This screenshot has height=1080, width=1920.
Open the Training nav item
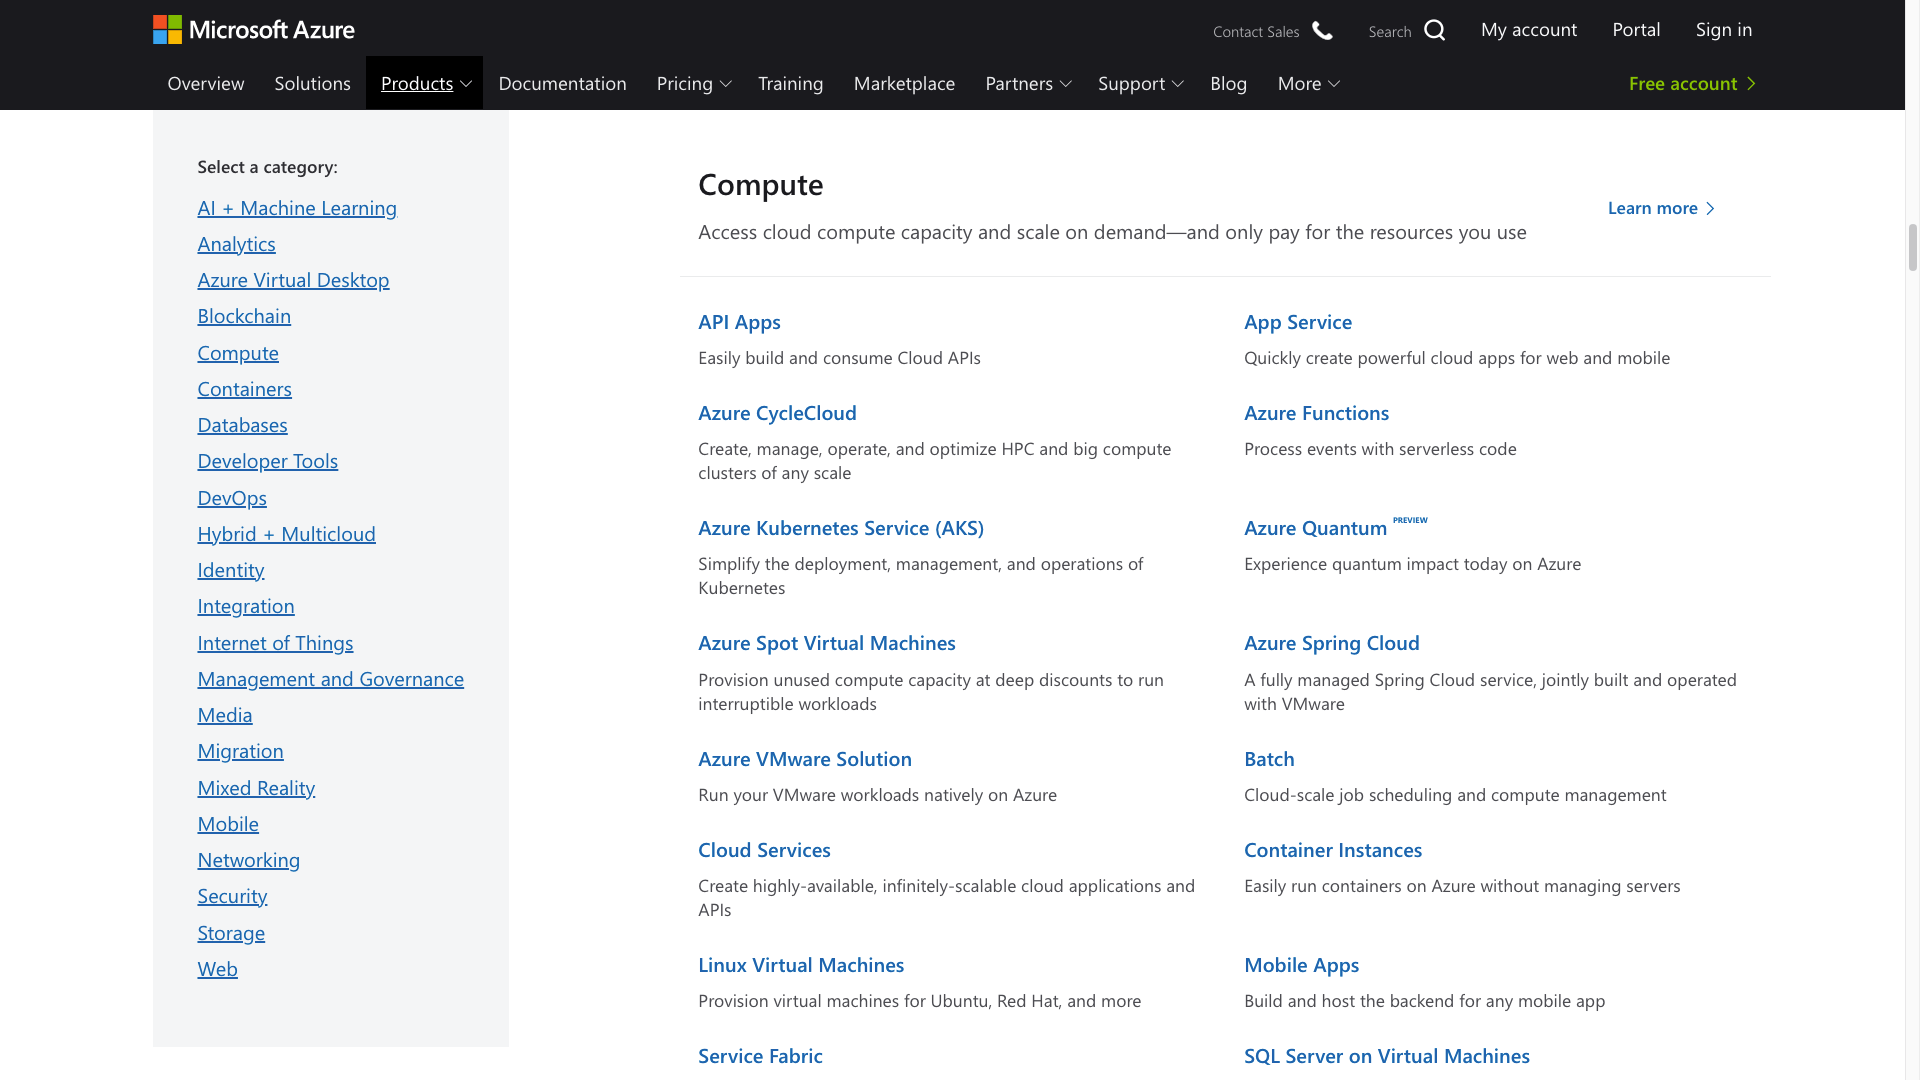(x=790, y=83)
